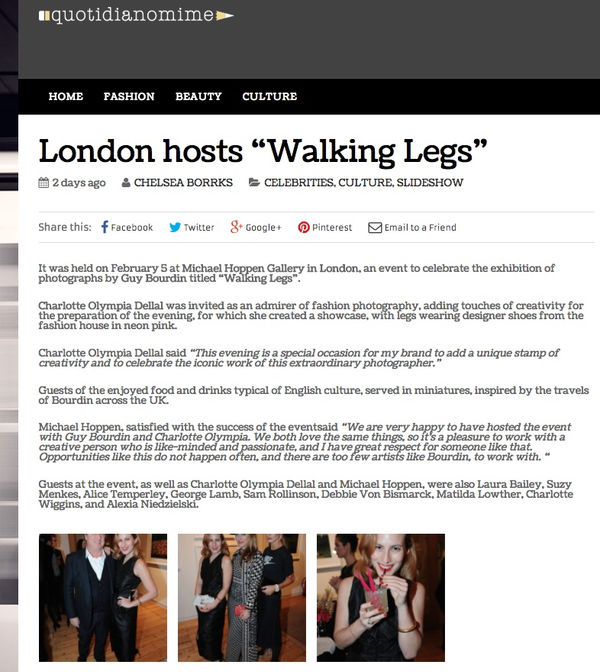Click the Google+ share icon
Image resolution: width=600 pixels, height=672 pixels.
(236, 227)
